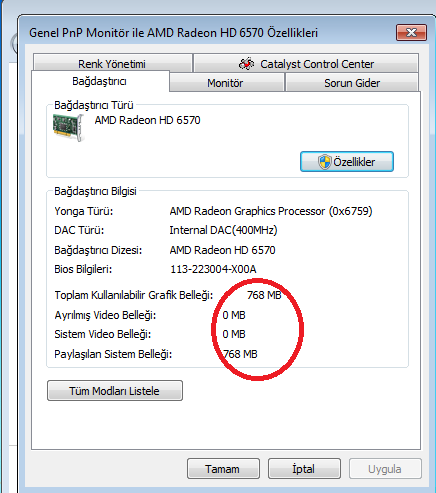The height and width of the screenshot is (493, 436).
Task: Select the Paylaşılan Sistem Belleği 768 MB value
Action: coord(240,354)
